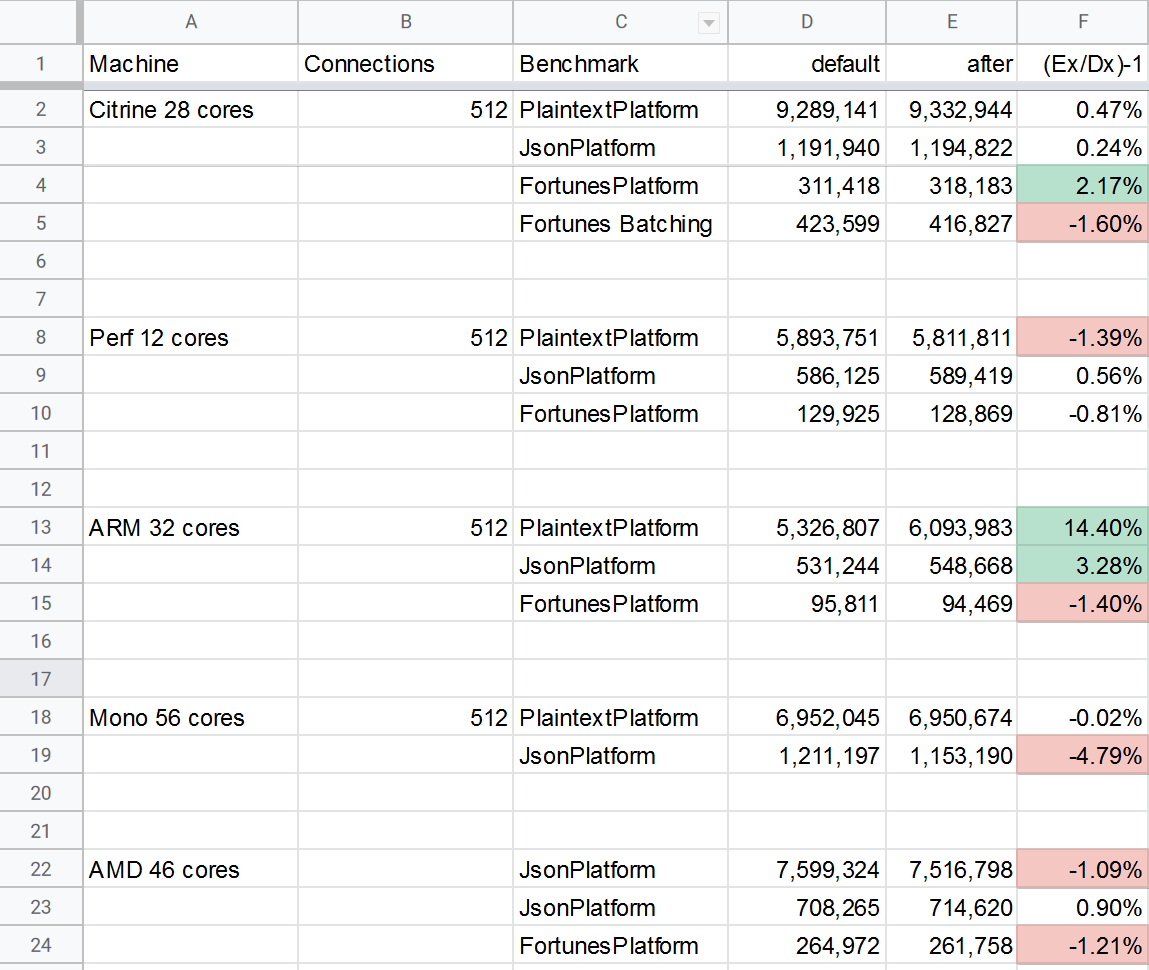Click the 531,244 cell
The height and width of the screenshot is (970, 1149).
[807, 565]
